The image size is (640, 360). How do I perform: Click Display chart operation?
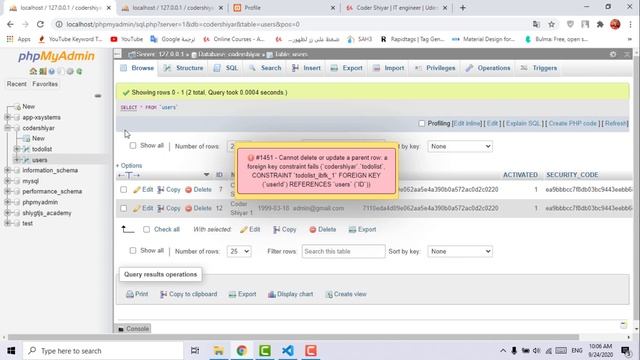click(x=291, y=294)
